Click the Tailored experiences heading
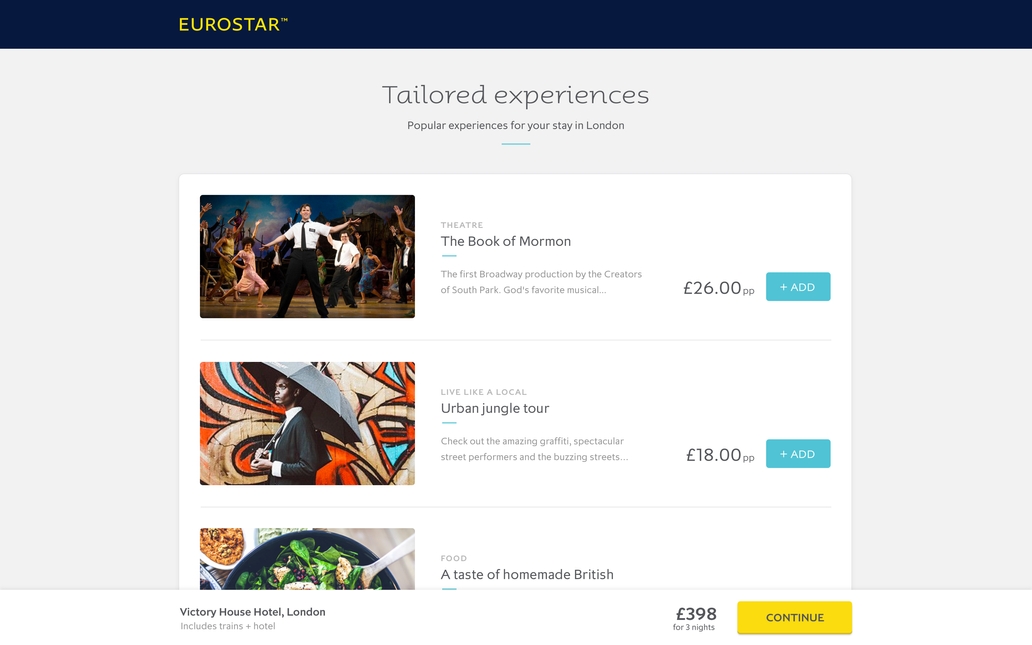Image resolution: width=1032 pixels, height=645 pixels. 515,95
